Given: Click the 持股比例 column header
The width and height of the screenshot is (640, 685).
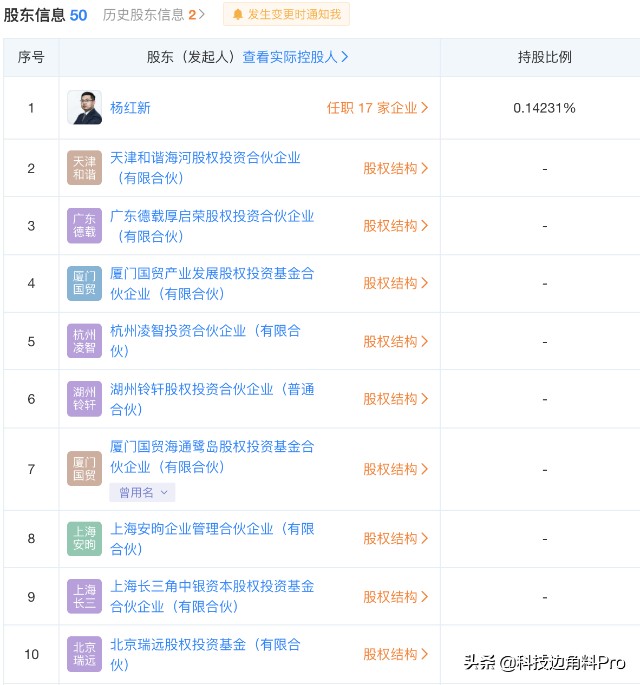Looking at the screenshot, I should click(x=544, y=57).
